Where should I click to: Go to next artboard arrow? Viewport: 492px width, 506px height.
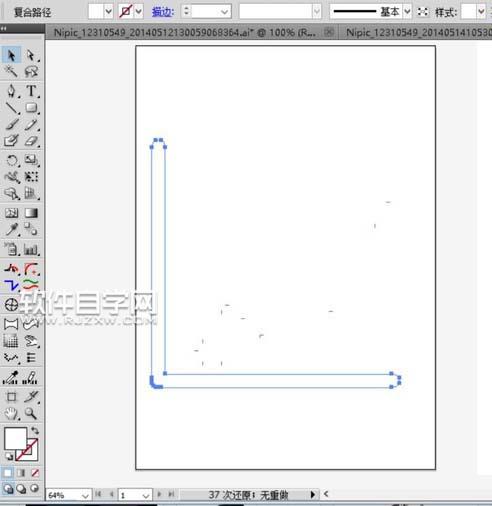click(159, 494)
